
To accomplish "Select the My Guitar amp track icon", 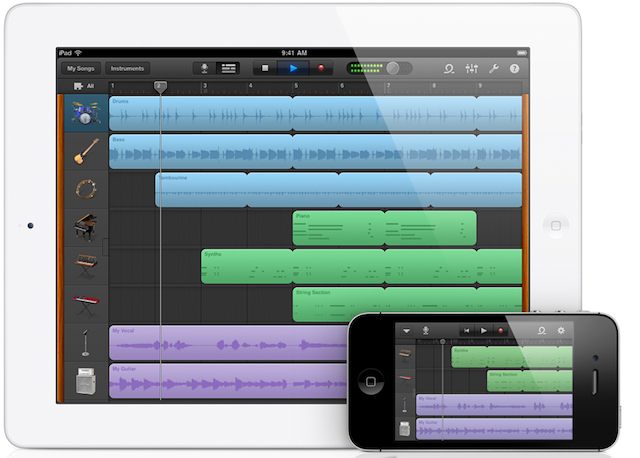I will (84, 381).
